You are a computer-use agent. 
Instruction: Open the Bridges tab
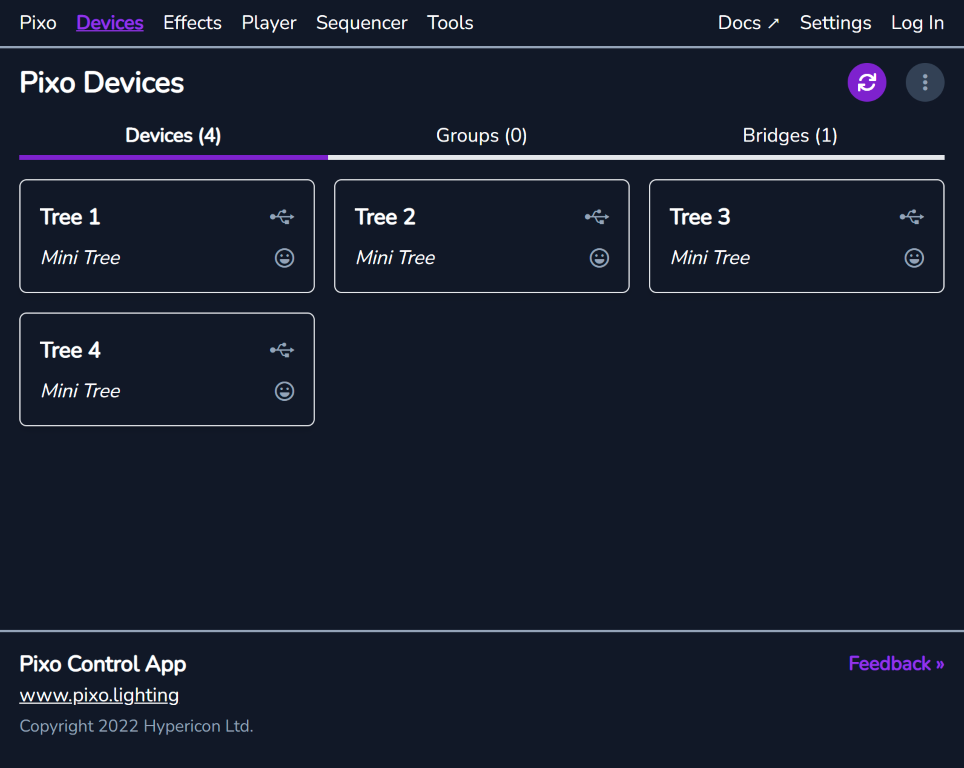click(x=790, y=135)
